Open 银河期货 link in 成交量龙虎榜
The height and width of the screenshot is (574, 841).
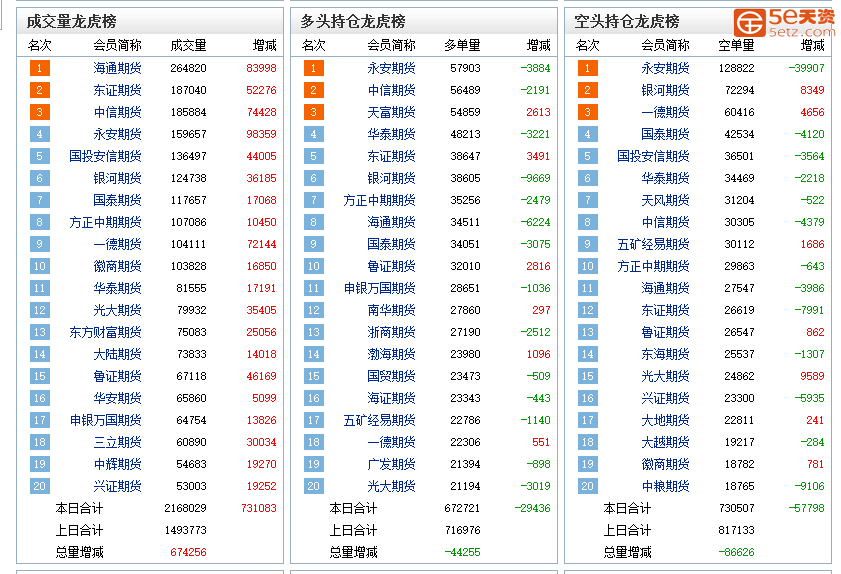pyautogui.click(x=117, y=178)
